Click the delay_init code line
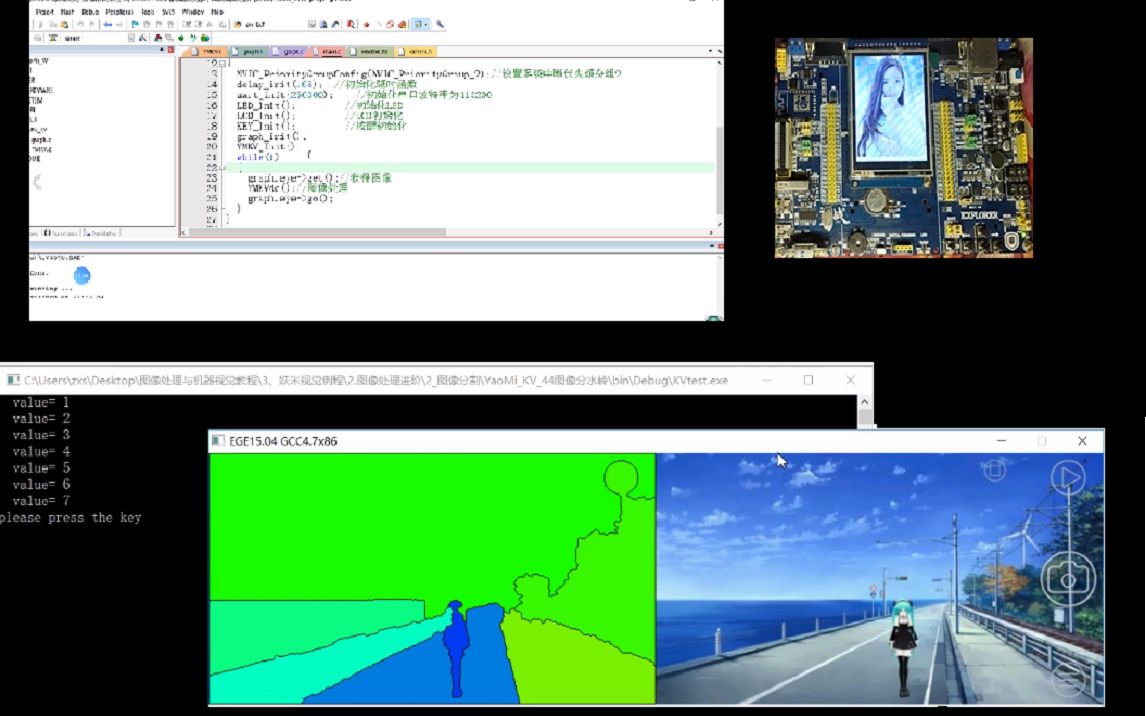Viewport: 1146px width, 716px height. click(278, 84)
